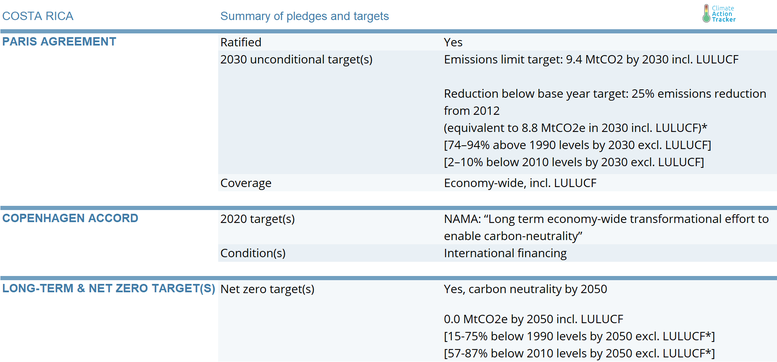Screen dimensions: 777x362
Task: Select the 8.8 MtCO2e equivalent line
Action: (x=575, y=128)
